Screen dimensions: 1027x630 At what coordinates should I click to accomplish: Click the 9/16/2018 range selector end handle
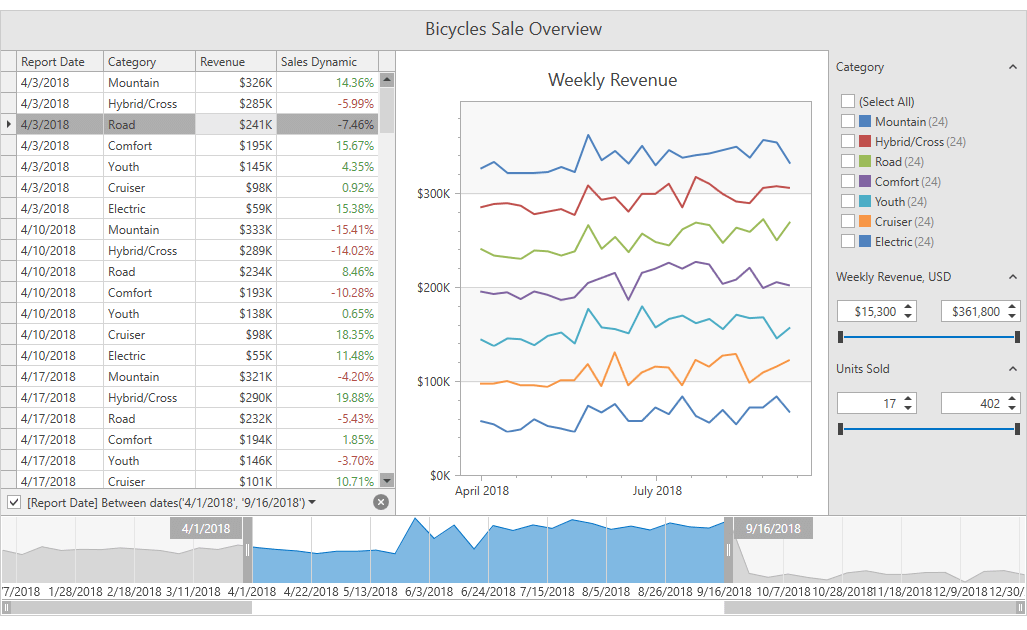pos(729,549)
